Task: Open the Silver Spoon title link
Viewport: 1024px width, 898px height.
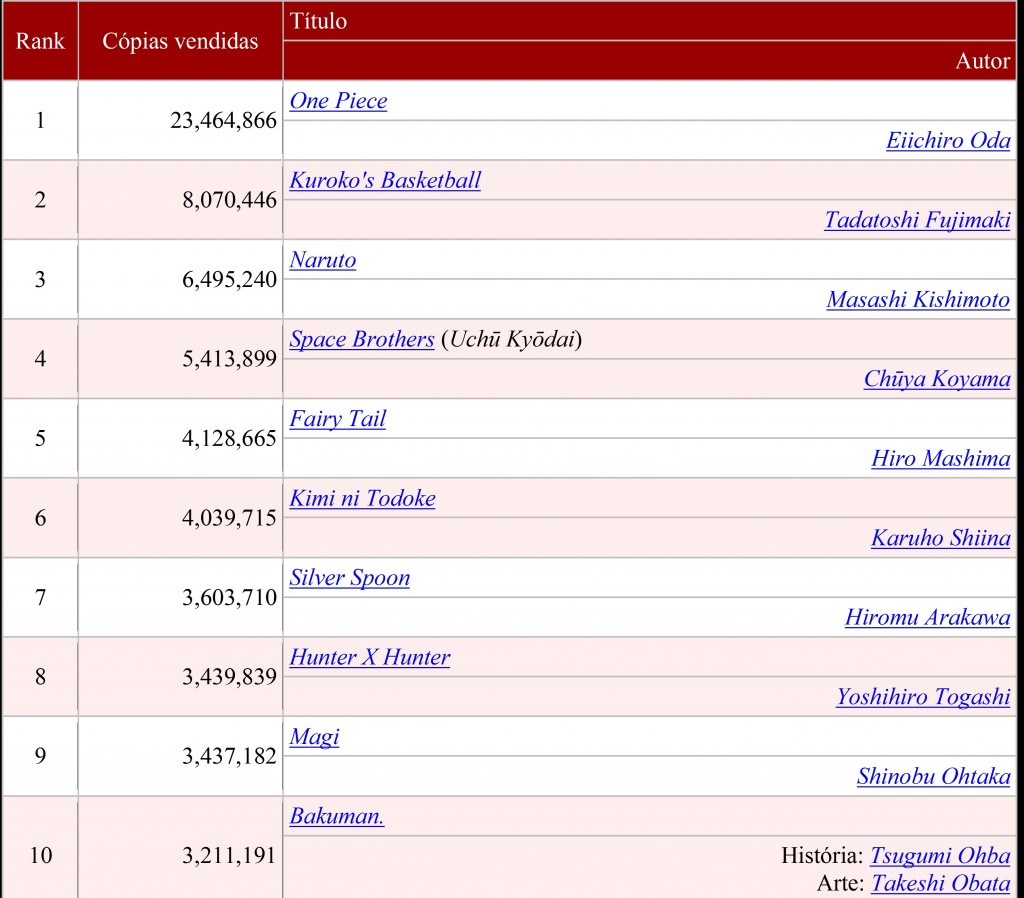Action: [x=350, y=578]
